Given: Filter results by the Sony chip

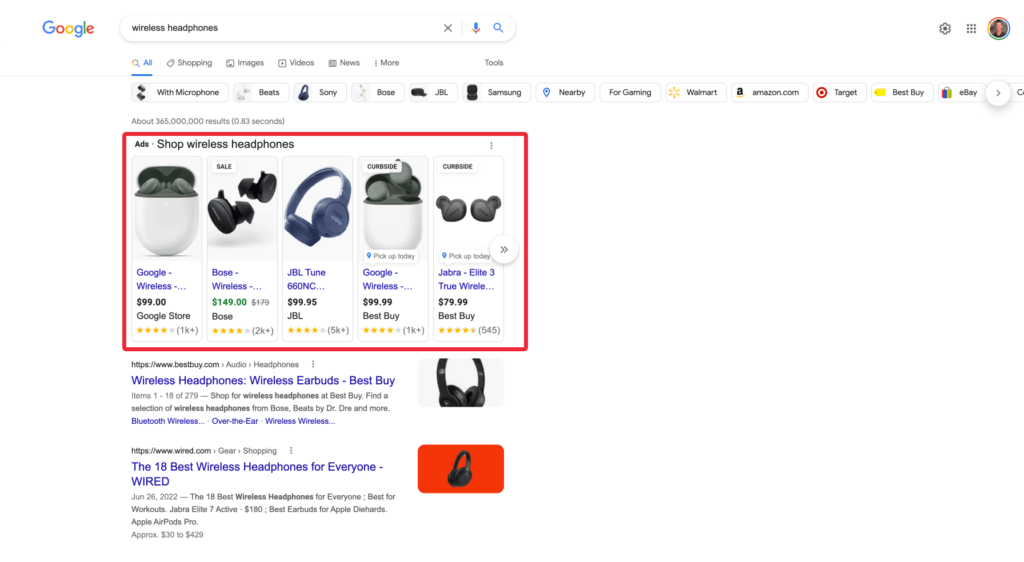Looking at the screenshot, I should (x=319, y=93).
